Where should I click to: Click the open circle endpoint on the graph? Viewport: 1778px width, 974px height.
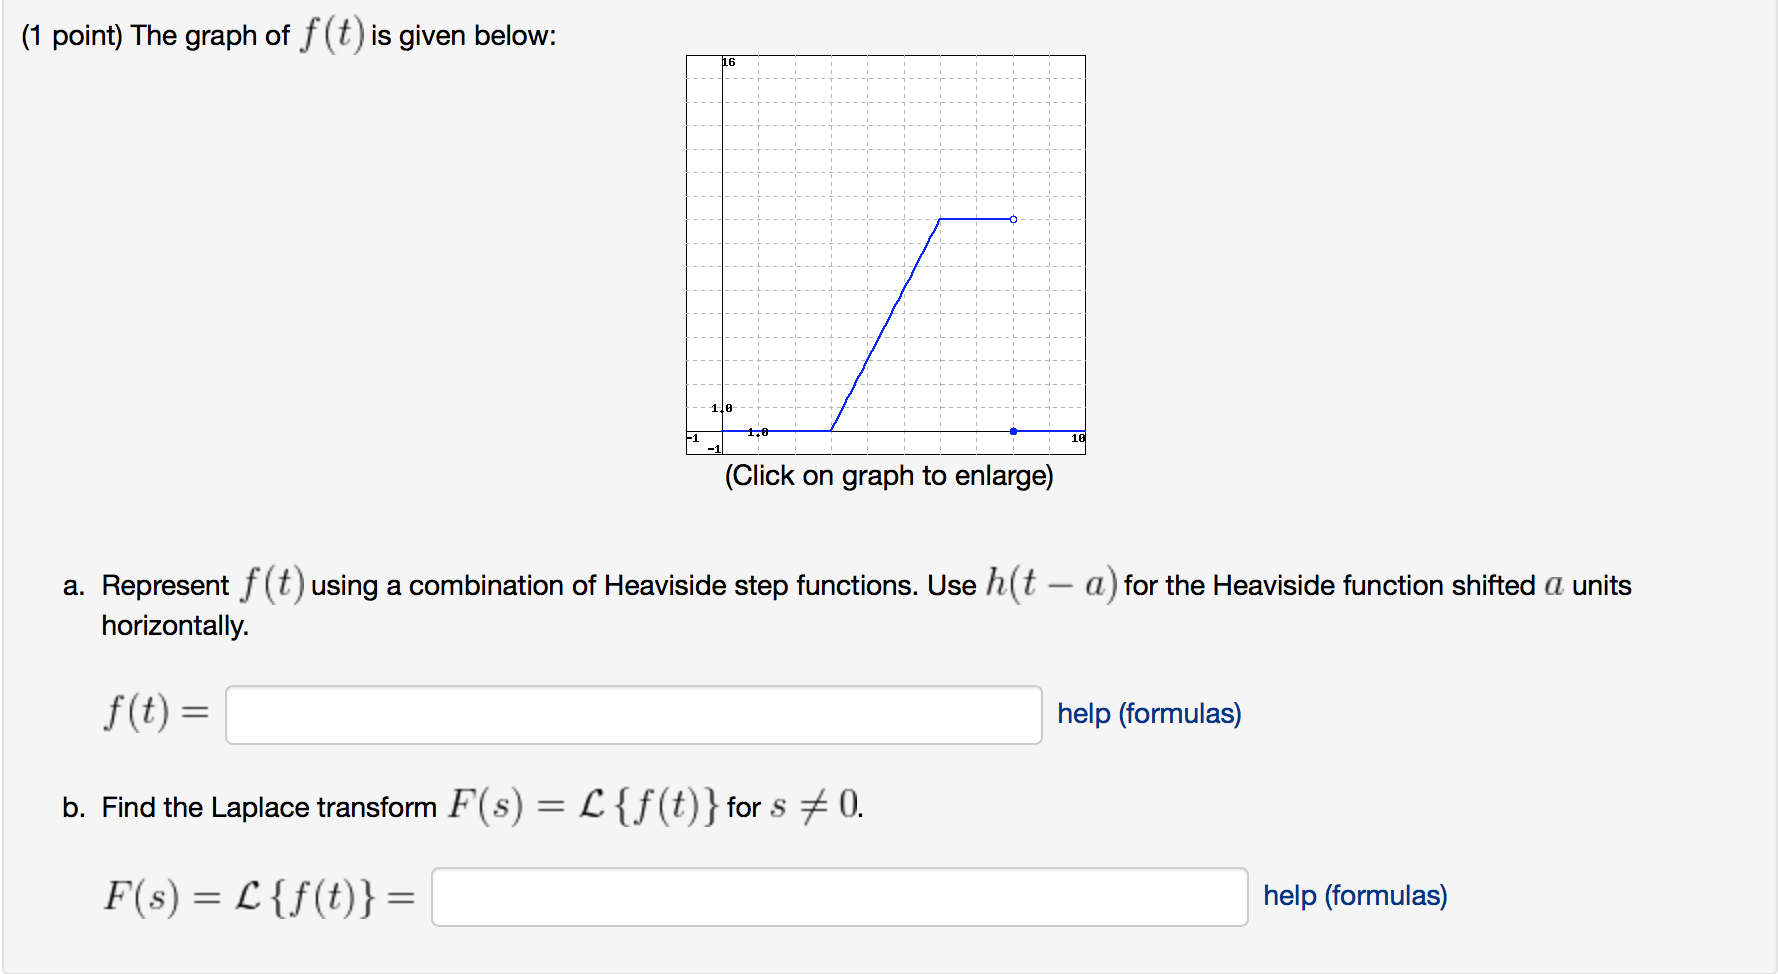[1012, 218]
